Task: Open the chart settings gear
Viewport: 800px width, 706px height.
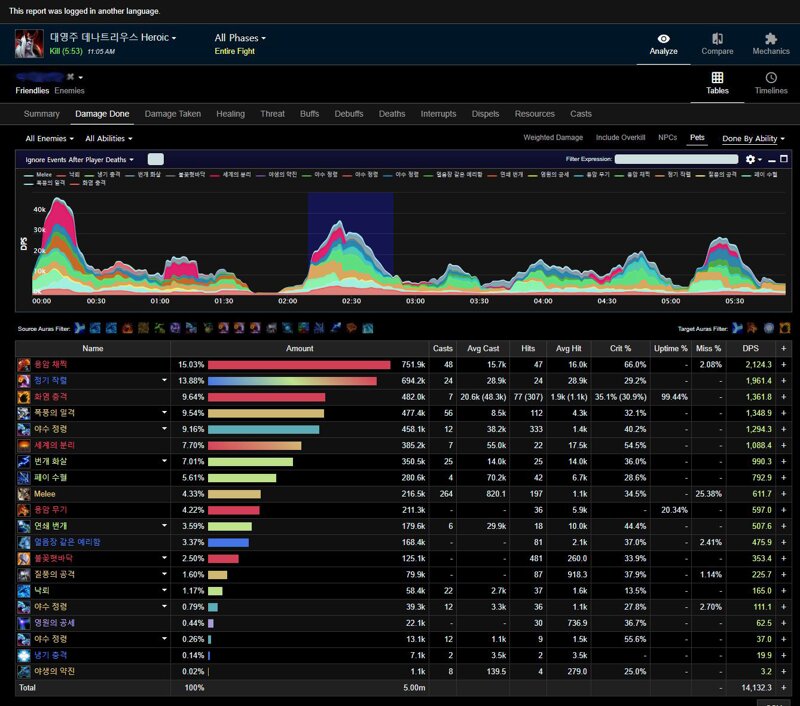Action: (x=750, y=159)
